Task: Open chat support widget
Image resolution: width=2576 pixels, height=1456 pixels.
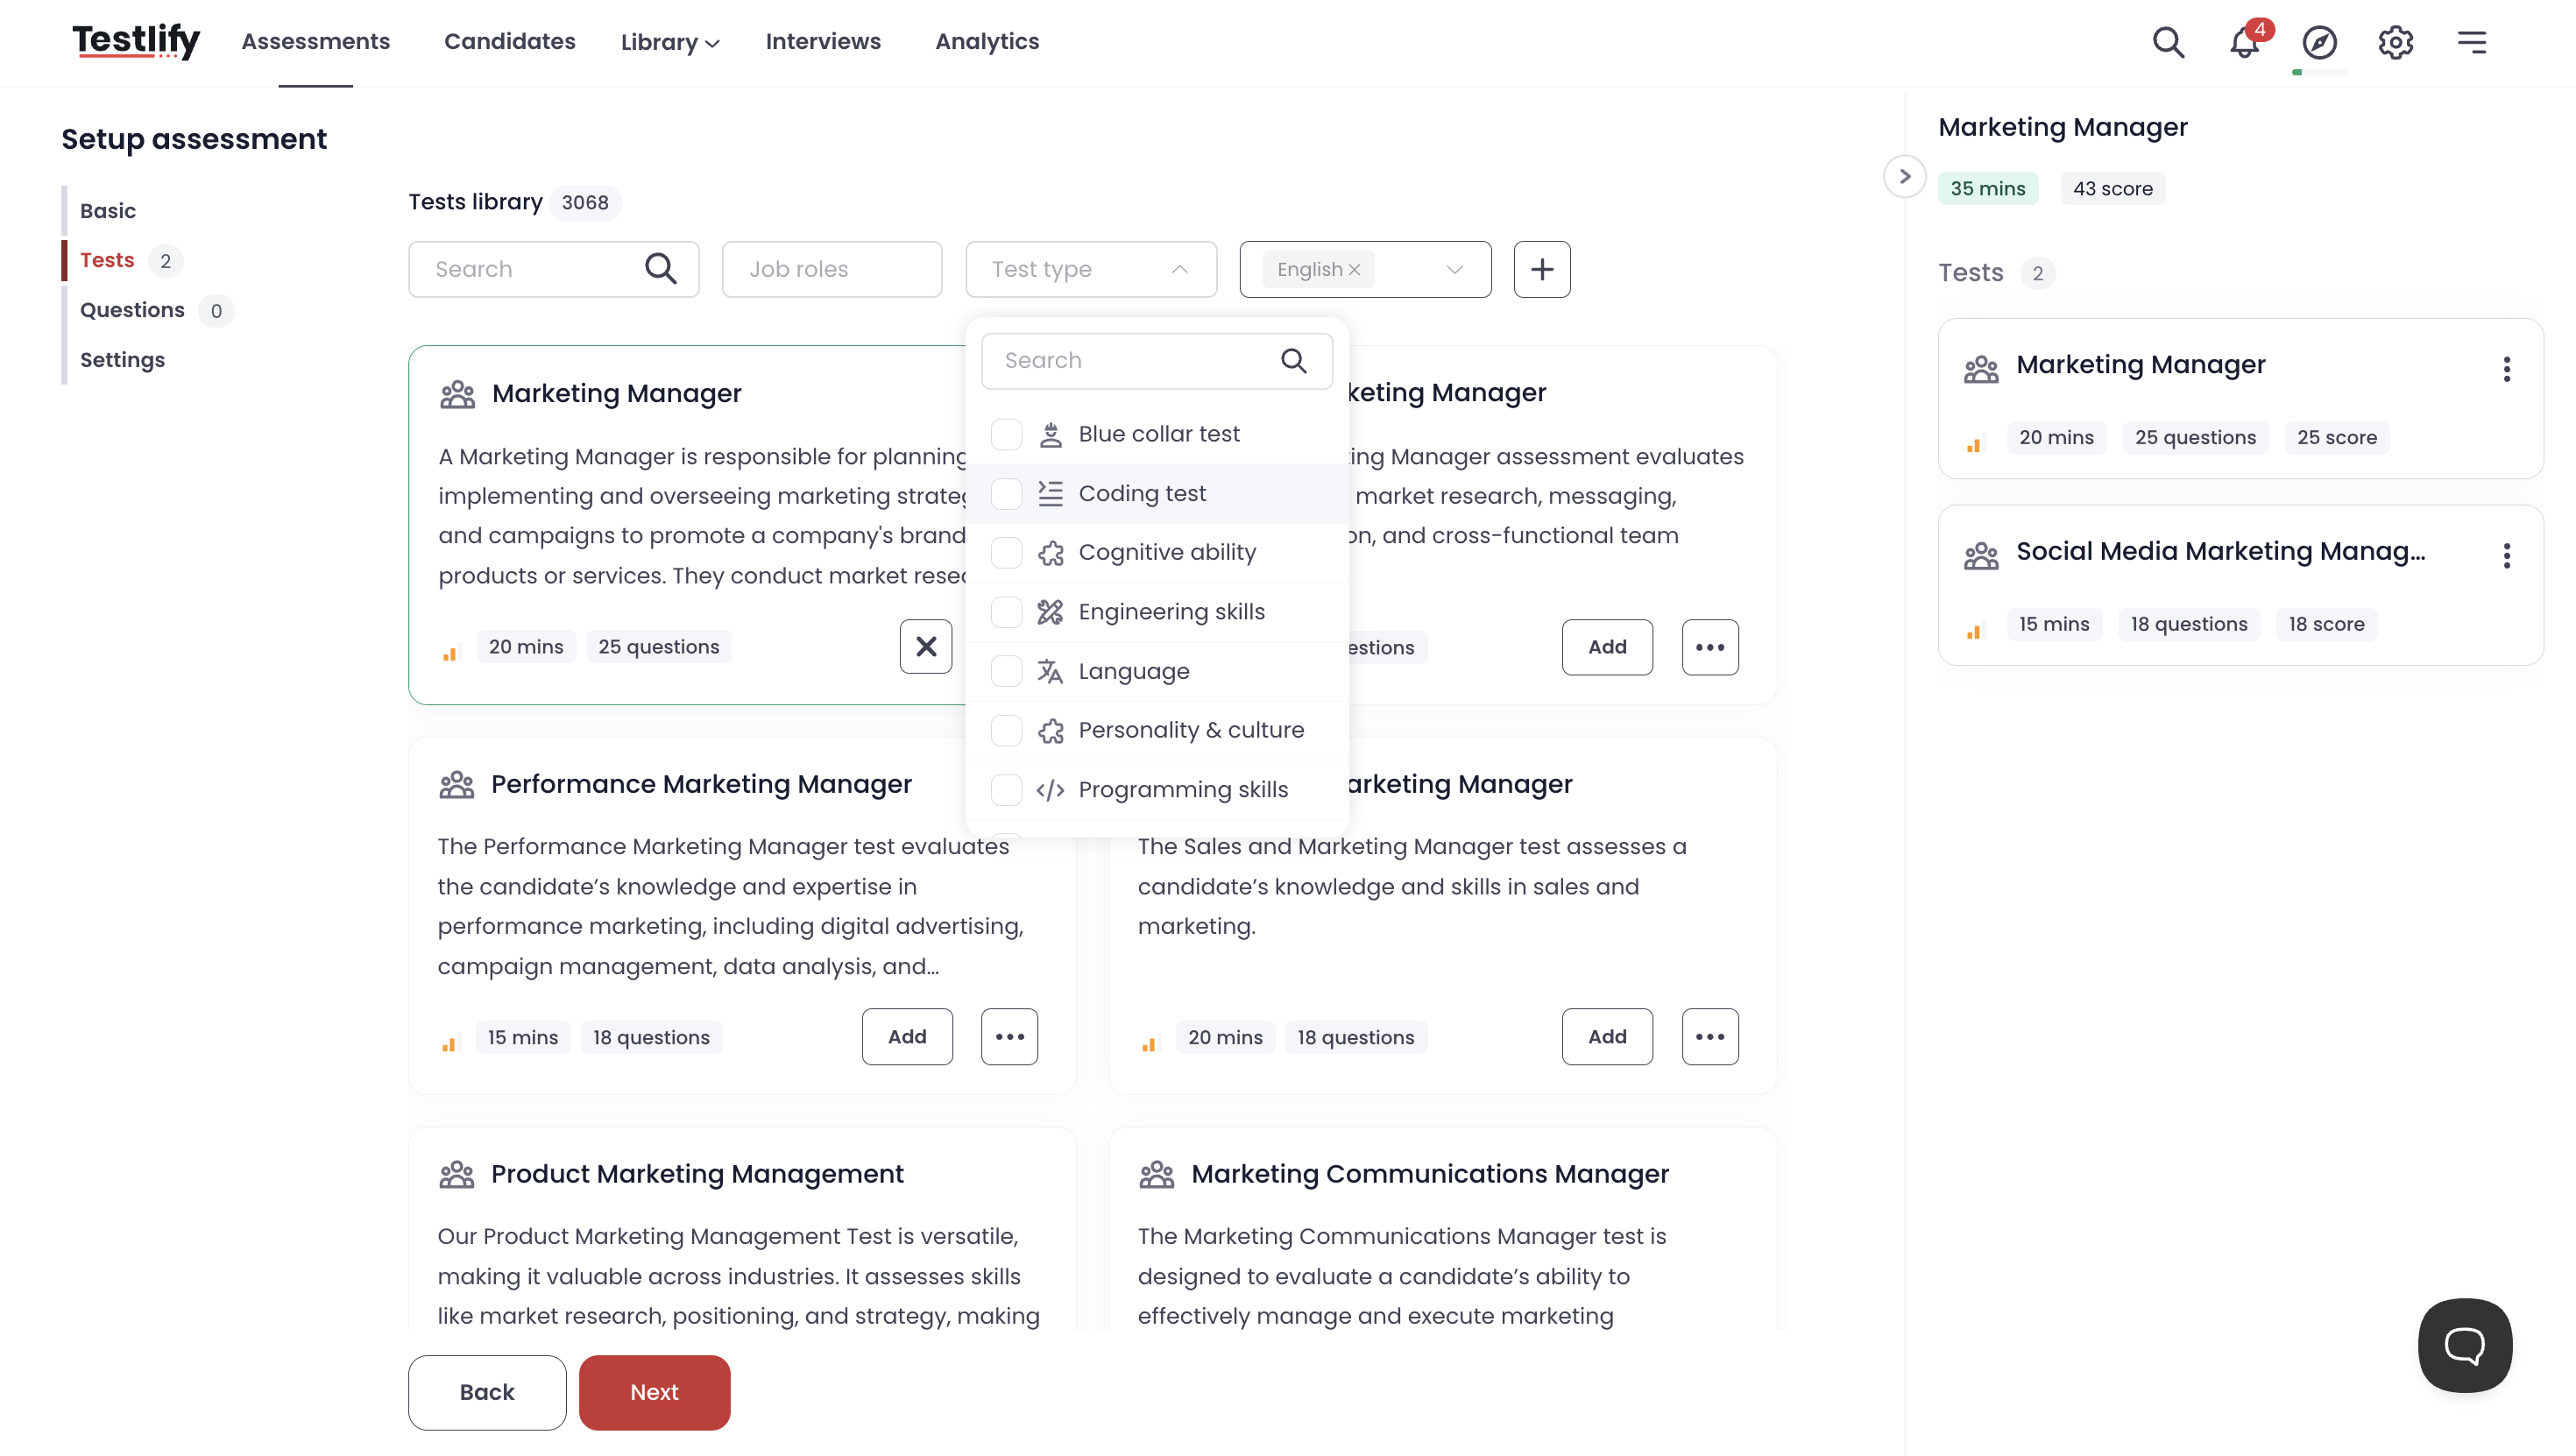Action: (2464, 1345)
